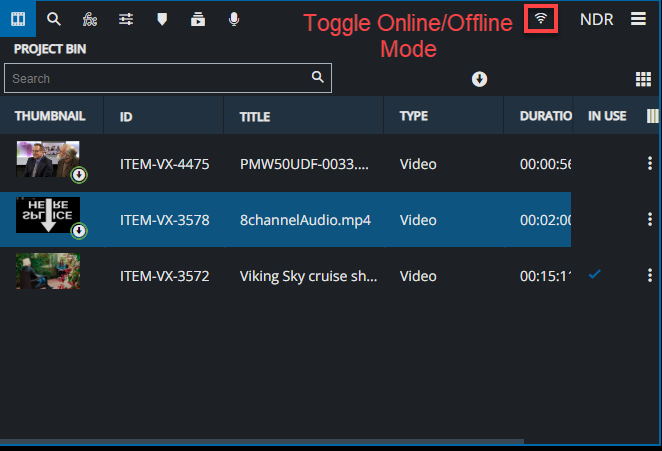The height and width of the screenshot is (451, 662).
Task: Open the voice-over microphone panel
Action: pyautogui.click(x=234, y=18)
